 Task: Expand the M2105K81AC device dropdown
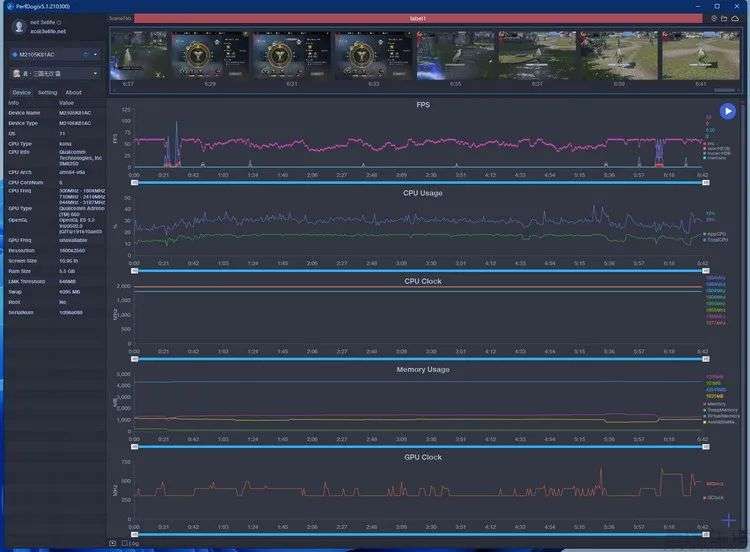pos(95,54)
